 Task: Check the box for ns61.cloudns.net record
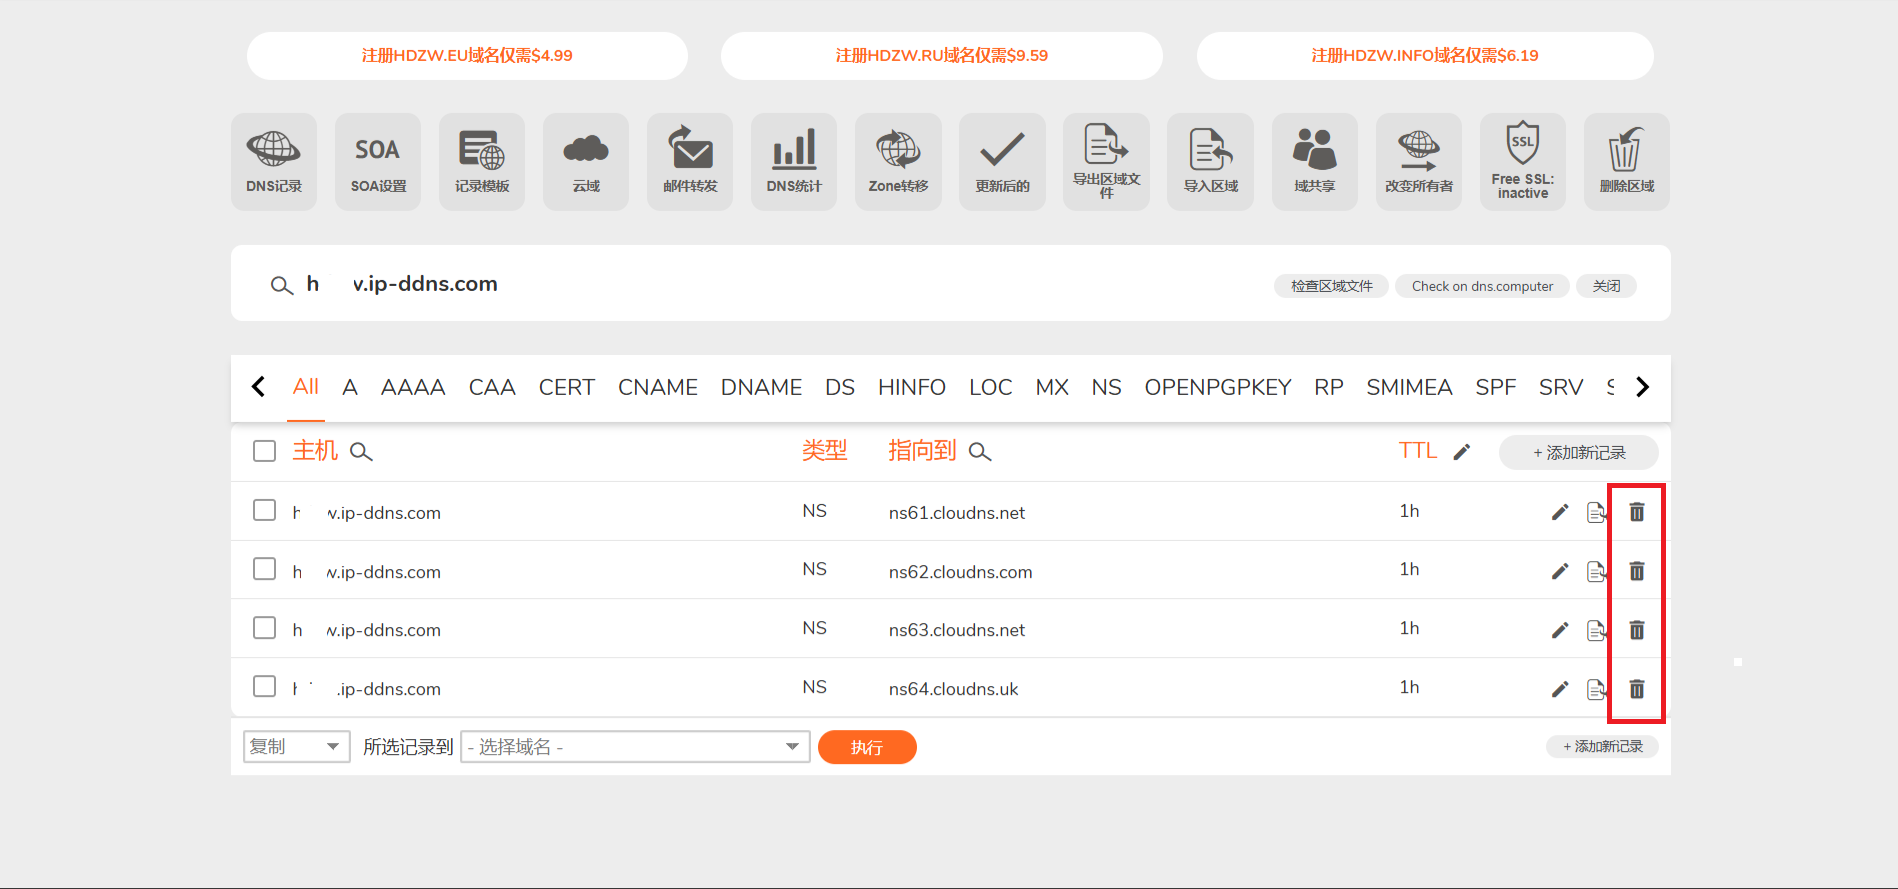tap(265, 510)
